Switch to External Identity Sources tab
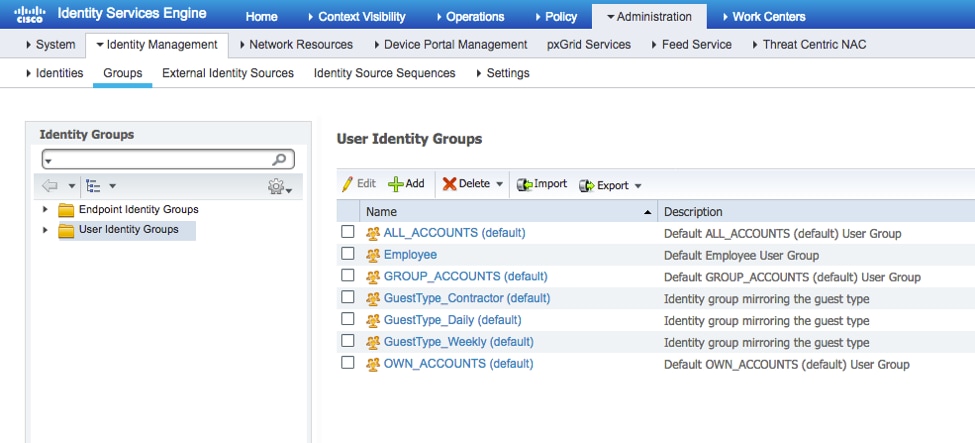 tap(228, 73)
